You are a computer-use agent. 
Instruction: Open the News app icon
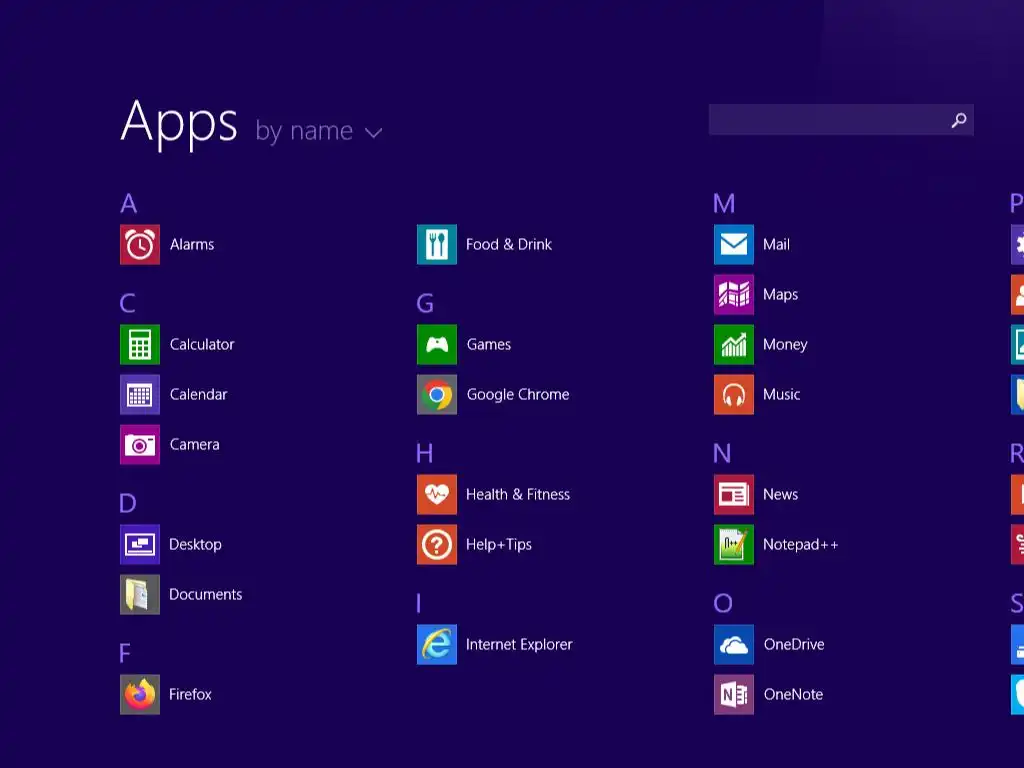pos(734,494)
